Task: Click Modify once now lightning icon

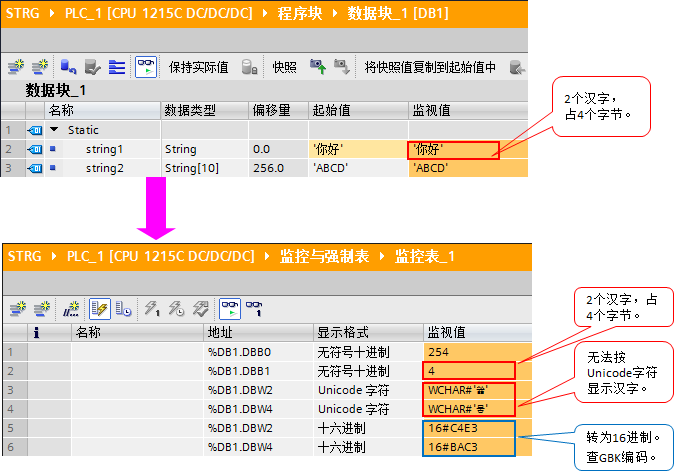Action: point(152,309)
